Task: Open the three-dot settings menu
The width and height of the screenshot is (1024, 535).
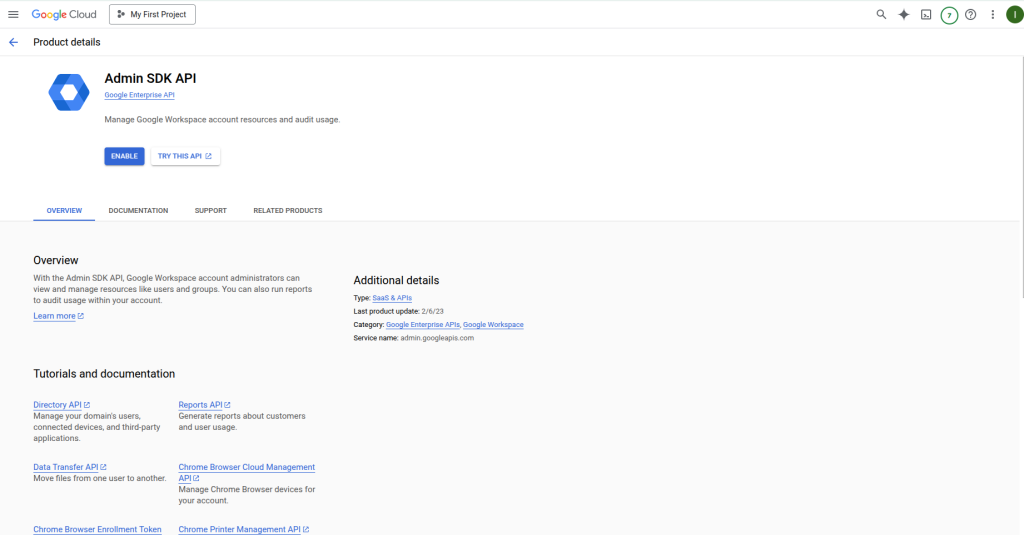Action: (x=992, y=14)
